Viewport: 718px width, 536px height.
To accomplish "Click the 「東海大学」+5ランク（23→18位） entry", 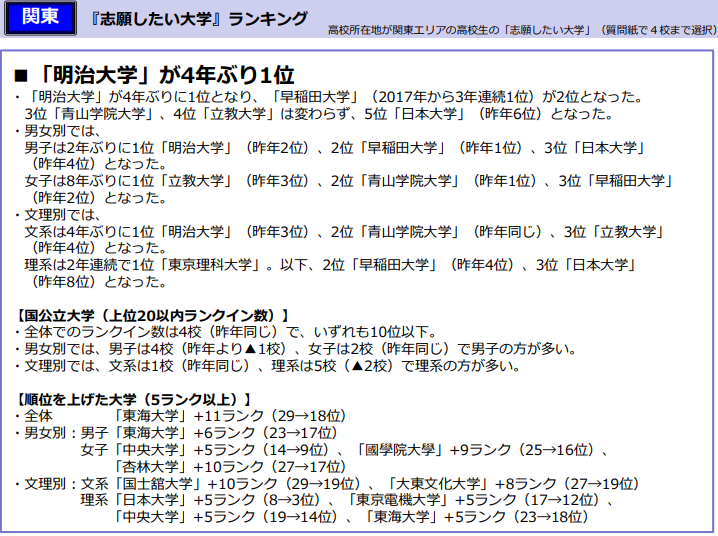I will [477, 517].
